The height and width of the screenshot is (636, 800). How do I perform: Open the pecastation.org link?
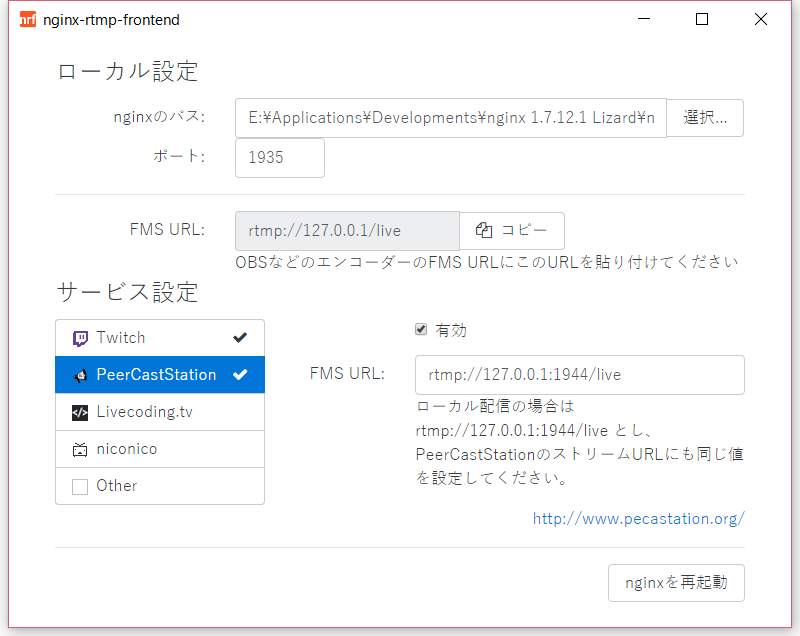638,519
